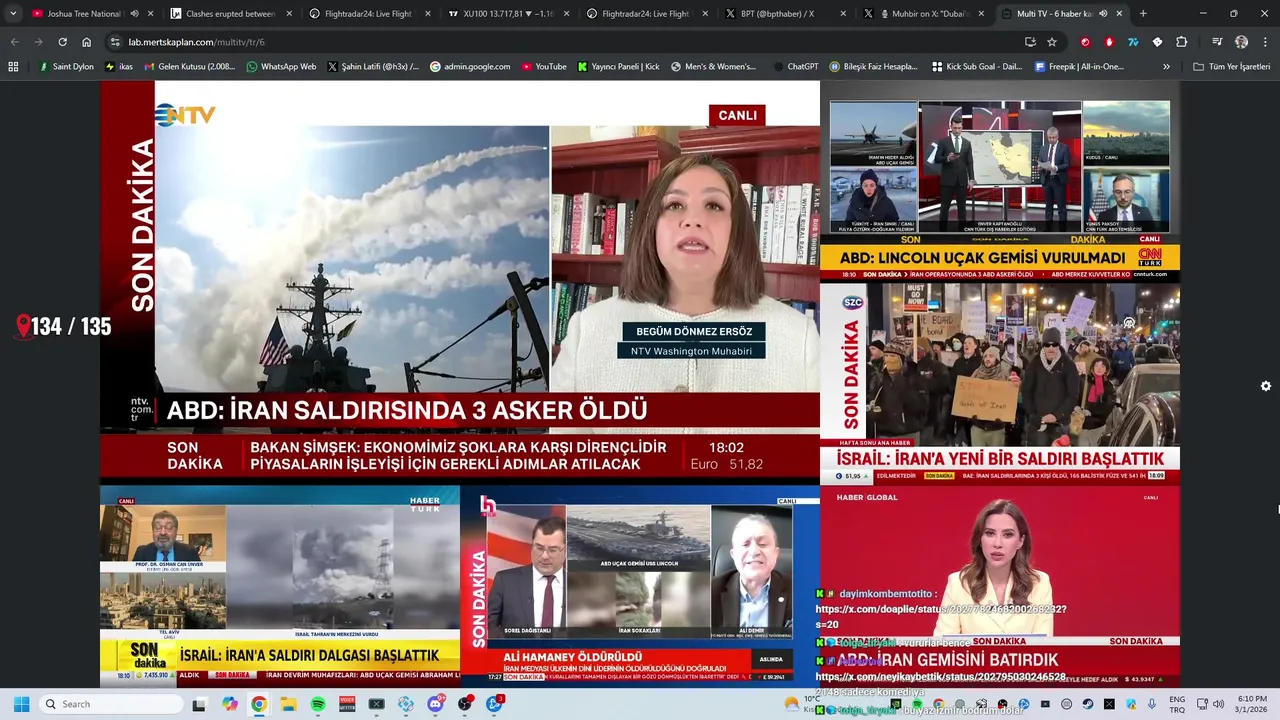1280x720 pixels.
Task: Click the white diamond extension icon
Action: (1157, 42)
